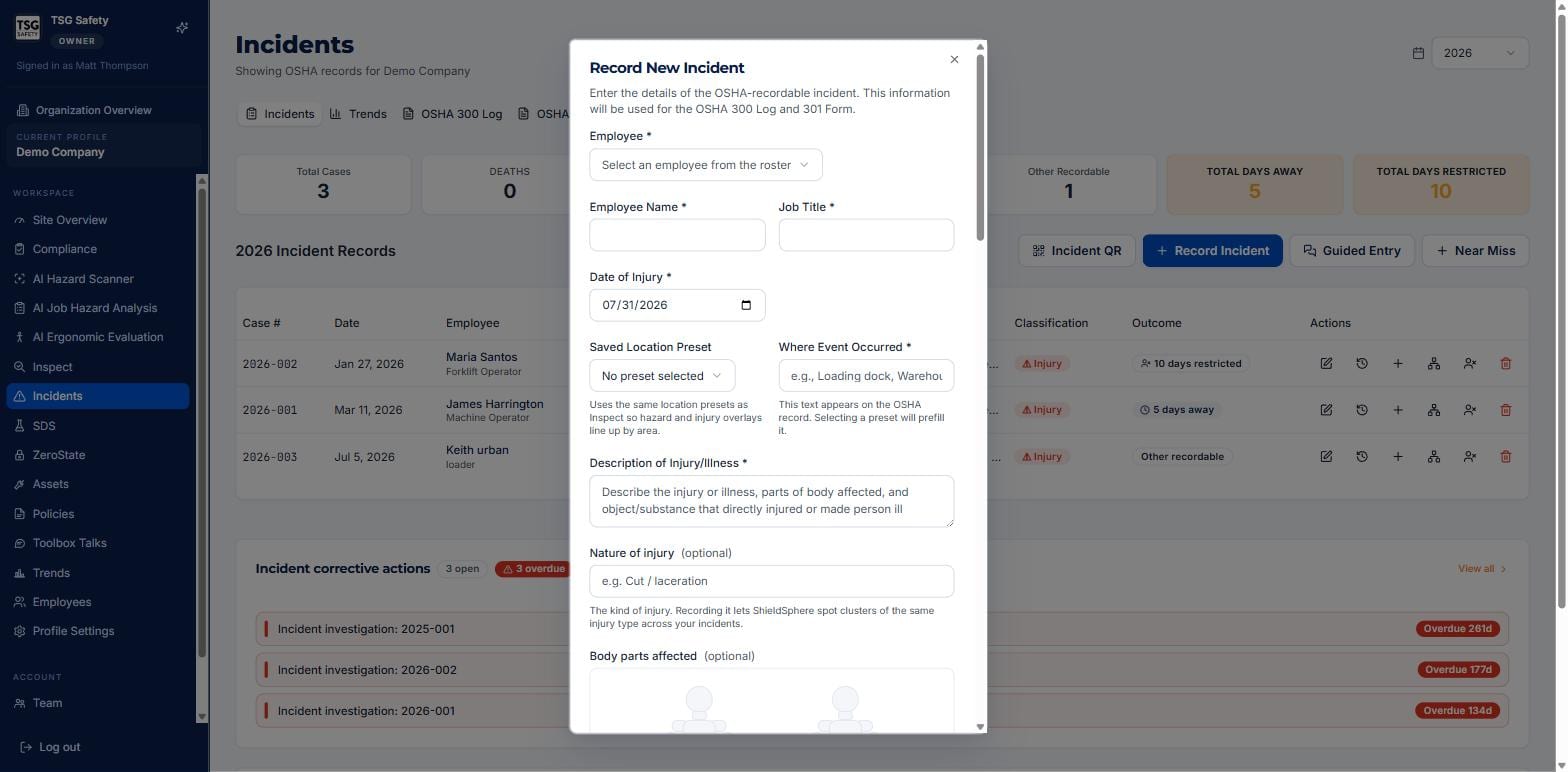Click the sparkle icon next to TSG Safety
The height and width of the screenshot is (772, 1568).
click(x=182, y=28)
